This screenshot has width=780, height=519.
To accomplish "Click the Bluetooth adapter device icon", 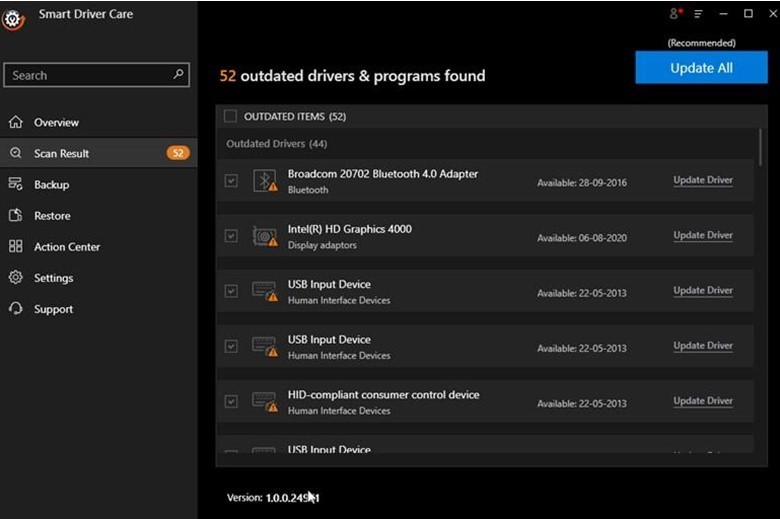I will 265,181.
